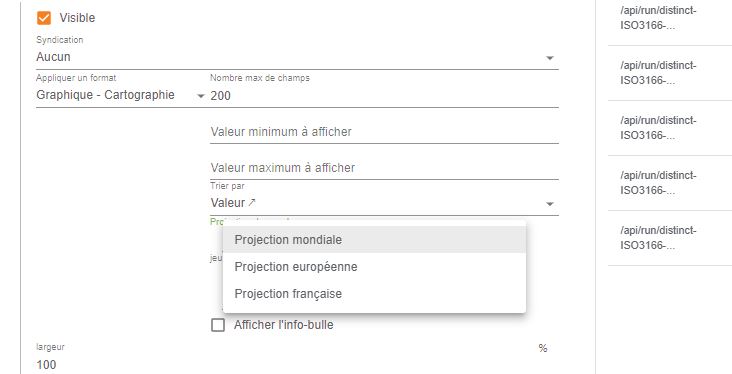732x374 pixels.
Task: Expand the Syndication dropdown arrow
Action: click(550, 58)
